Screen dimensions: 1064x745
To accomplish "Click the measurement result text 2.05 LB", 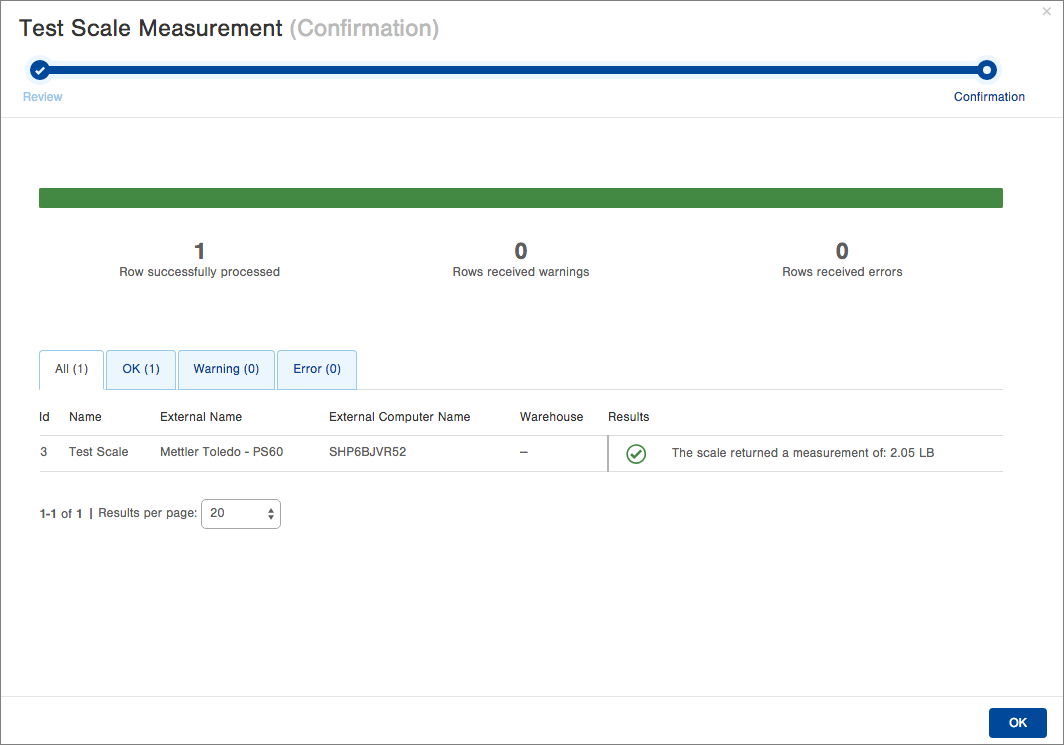I will [x=803, y=453].
